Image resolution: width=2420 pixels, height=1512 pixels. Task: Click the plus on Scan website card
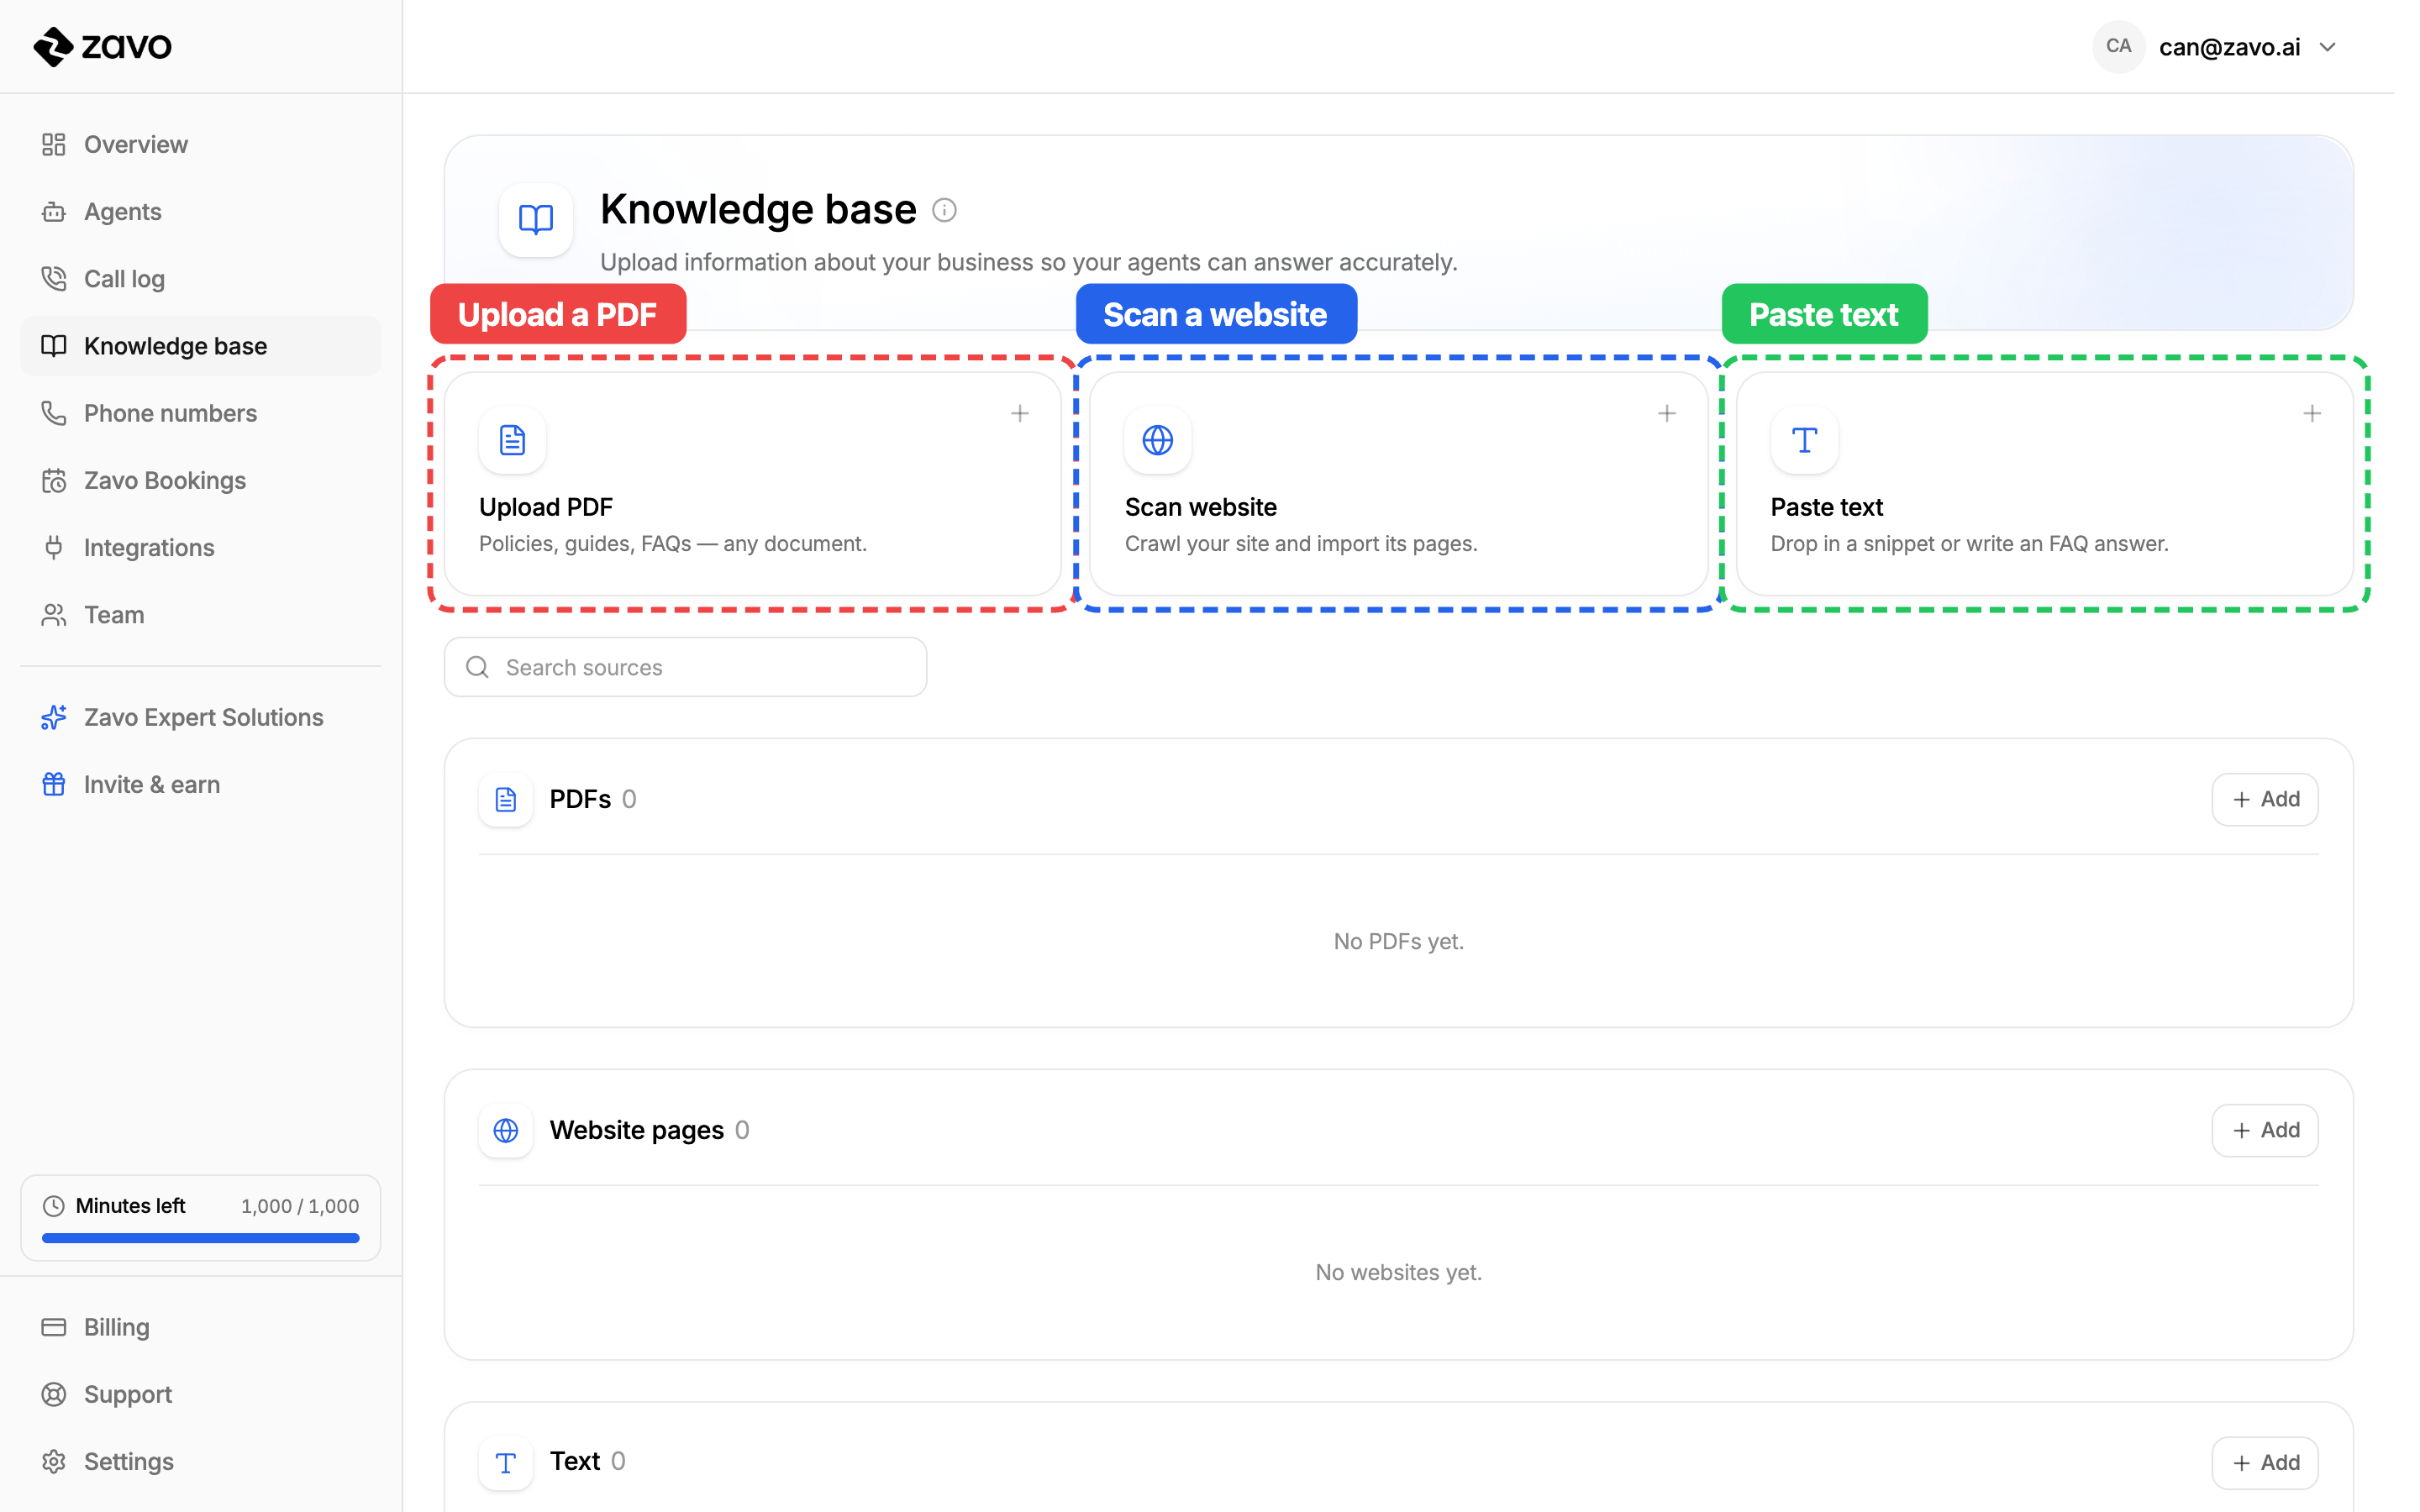click(x=1666, y=413)
